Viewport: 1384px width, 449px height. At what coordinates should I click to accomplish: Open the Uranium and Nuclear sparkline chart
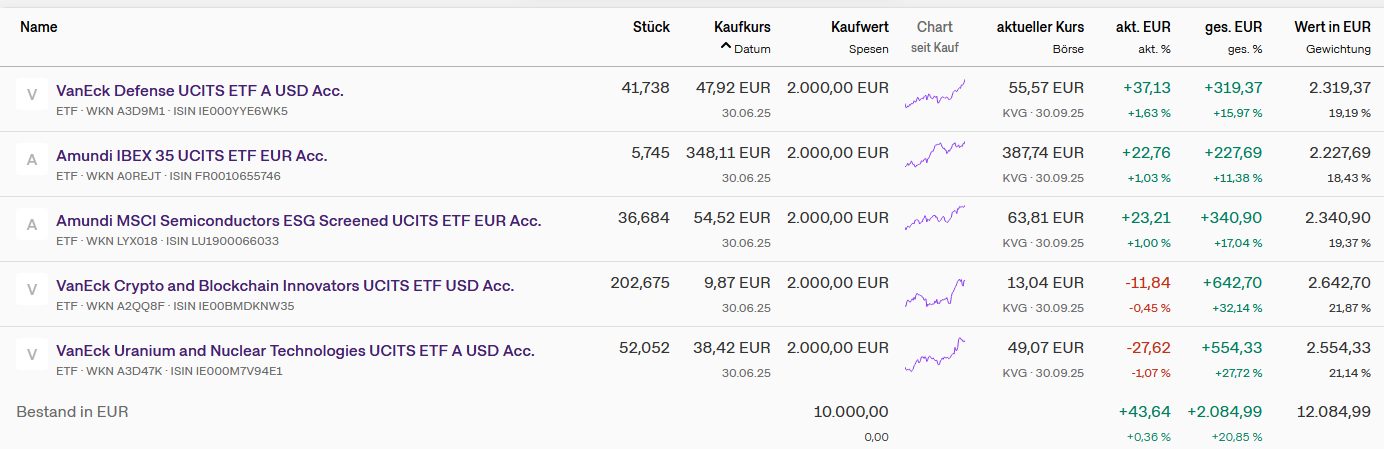[935, 356]
